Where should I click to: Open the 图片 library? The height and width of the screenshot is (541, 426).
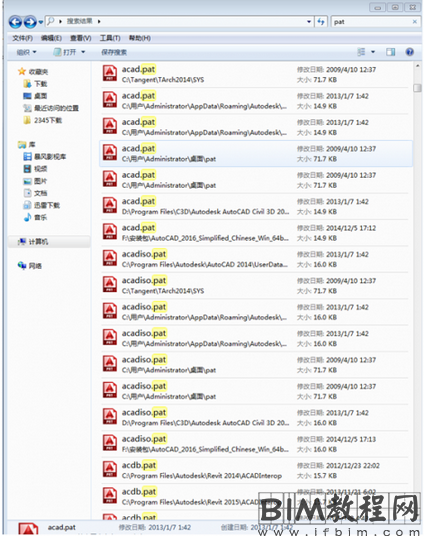click(x=40, y=181)
